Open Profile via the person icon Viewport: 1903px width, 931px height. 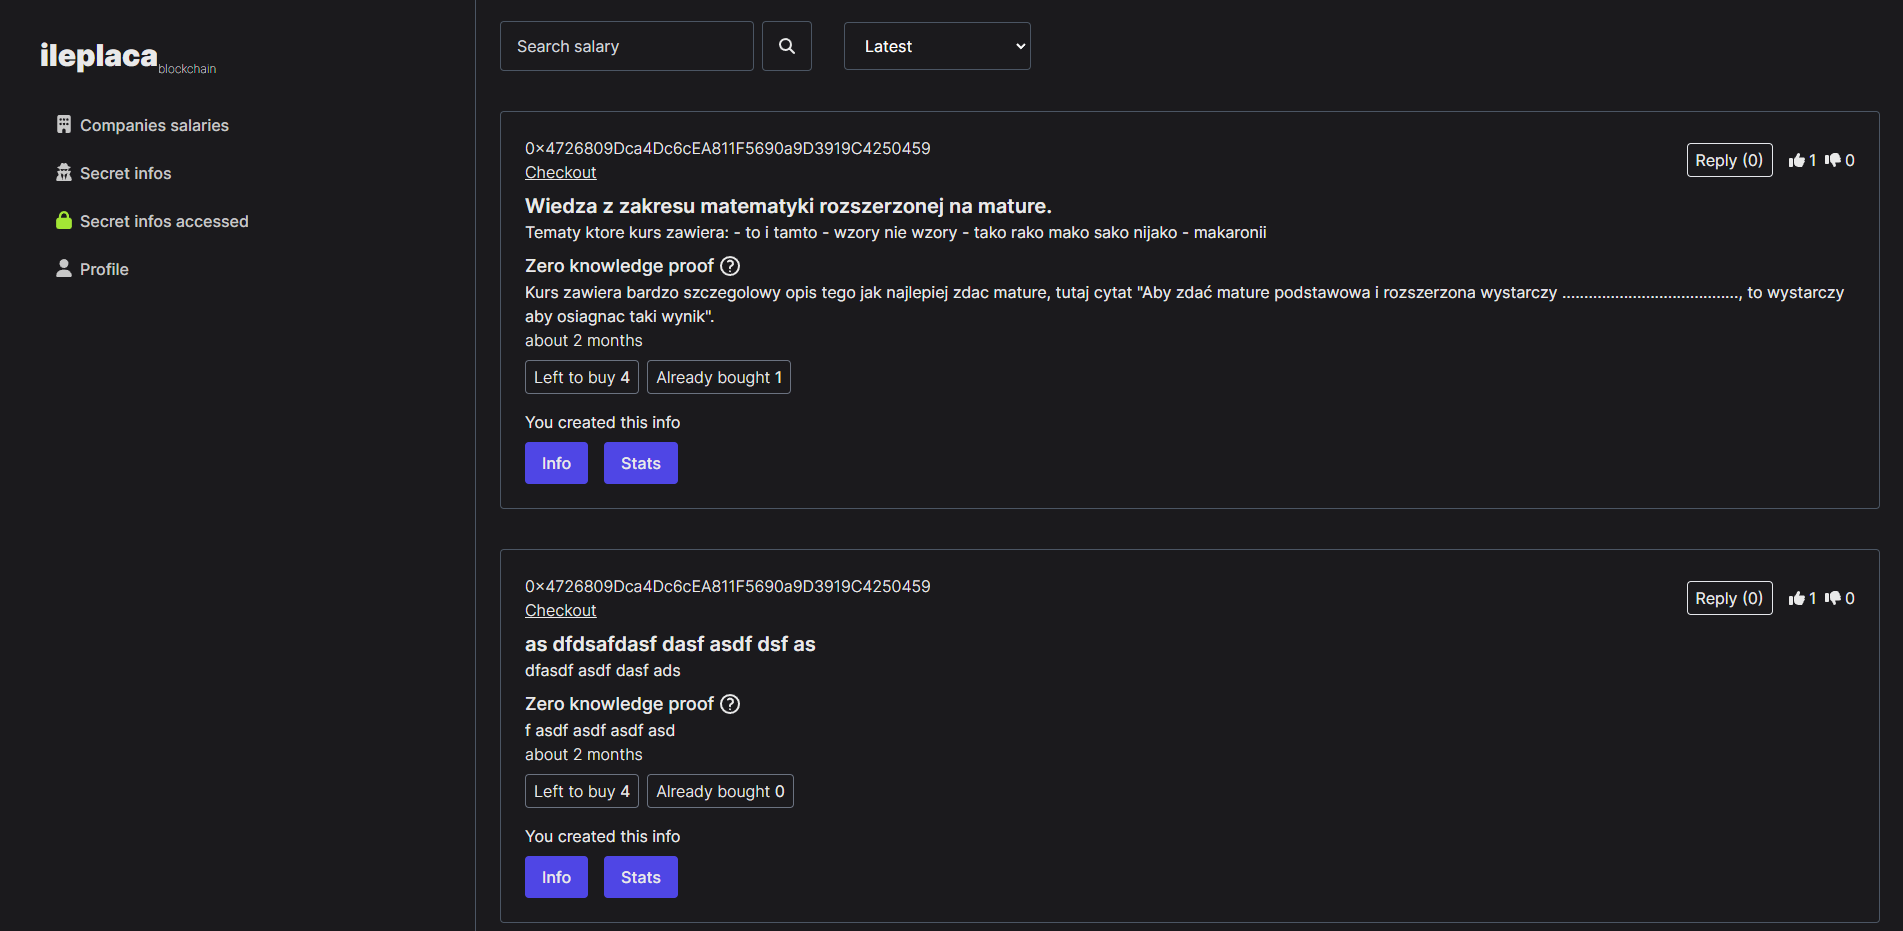click(64, 268)
